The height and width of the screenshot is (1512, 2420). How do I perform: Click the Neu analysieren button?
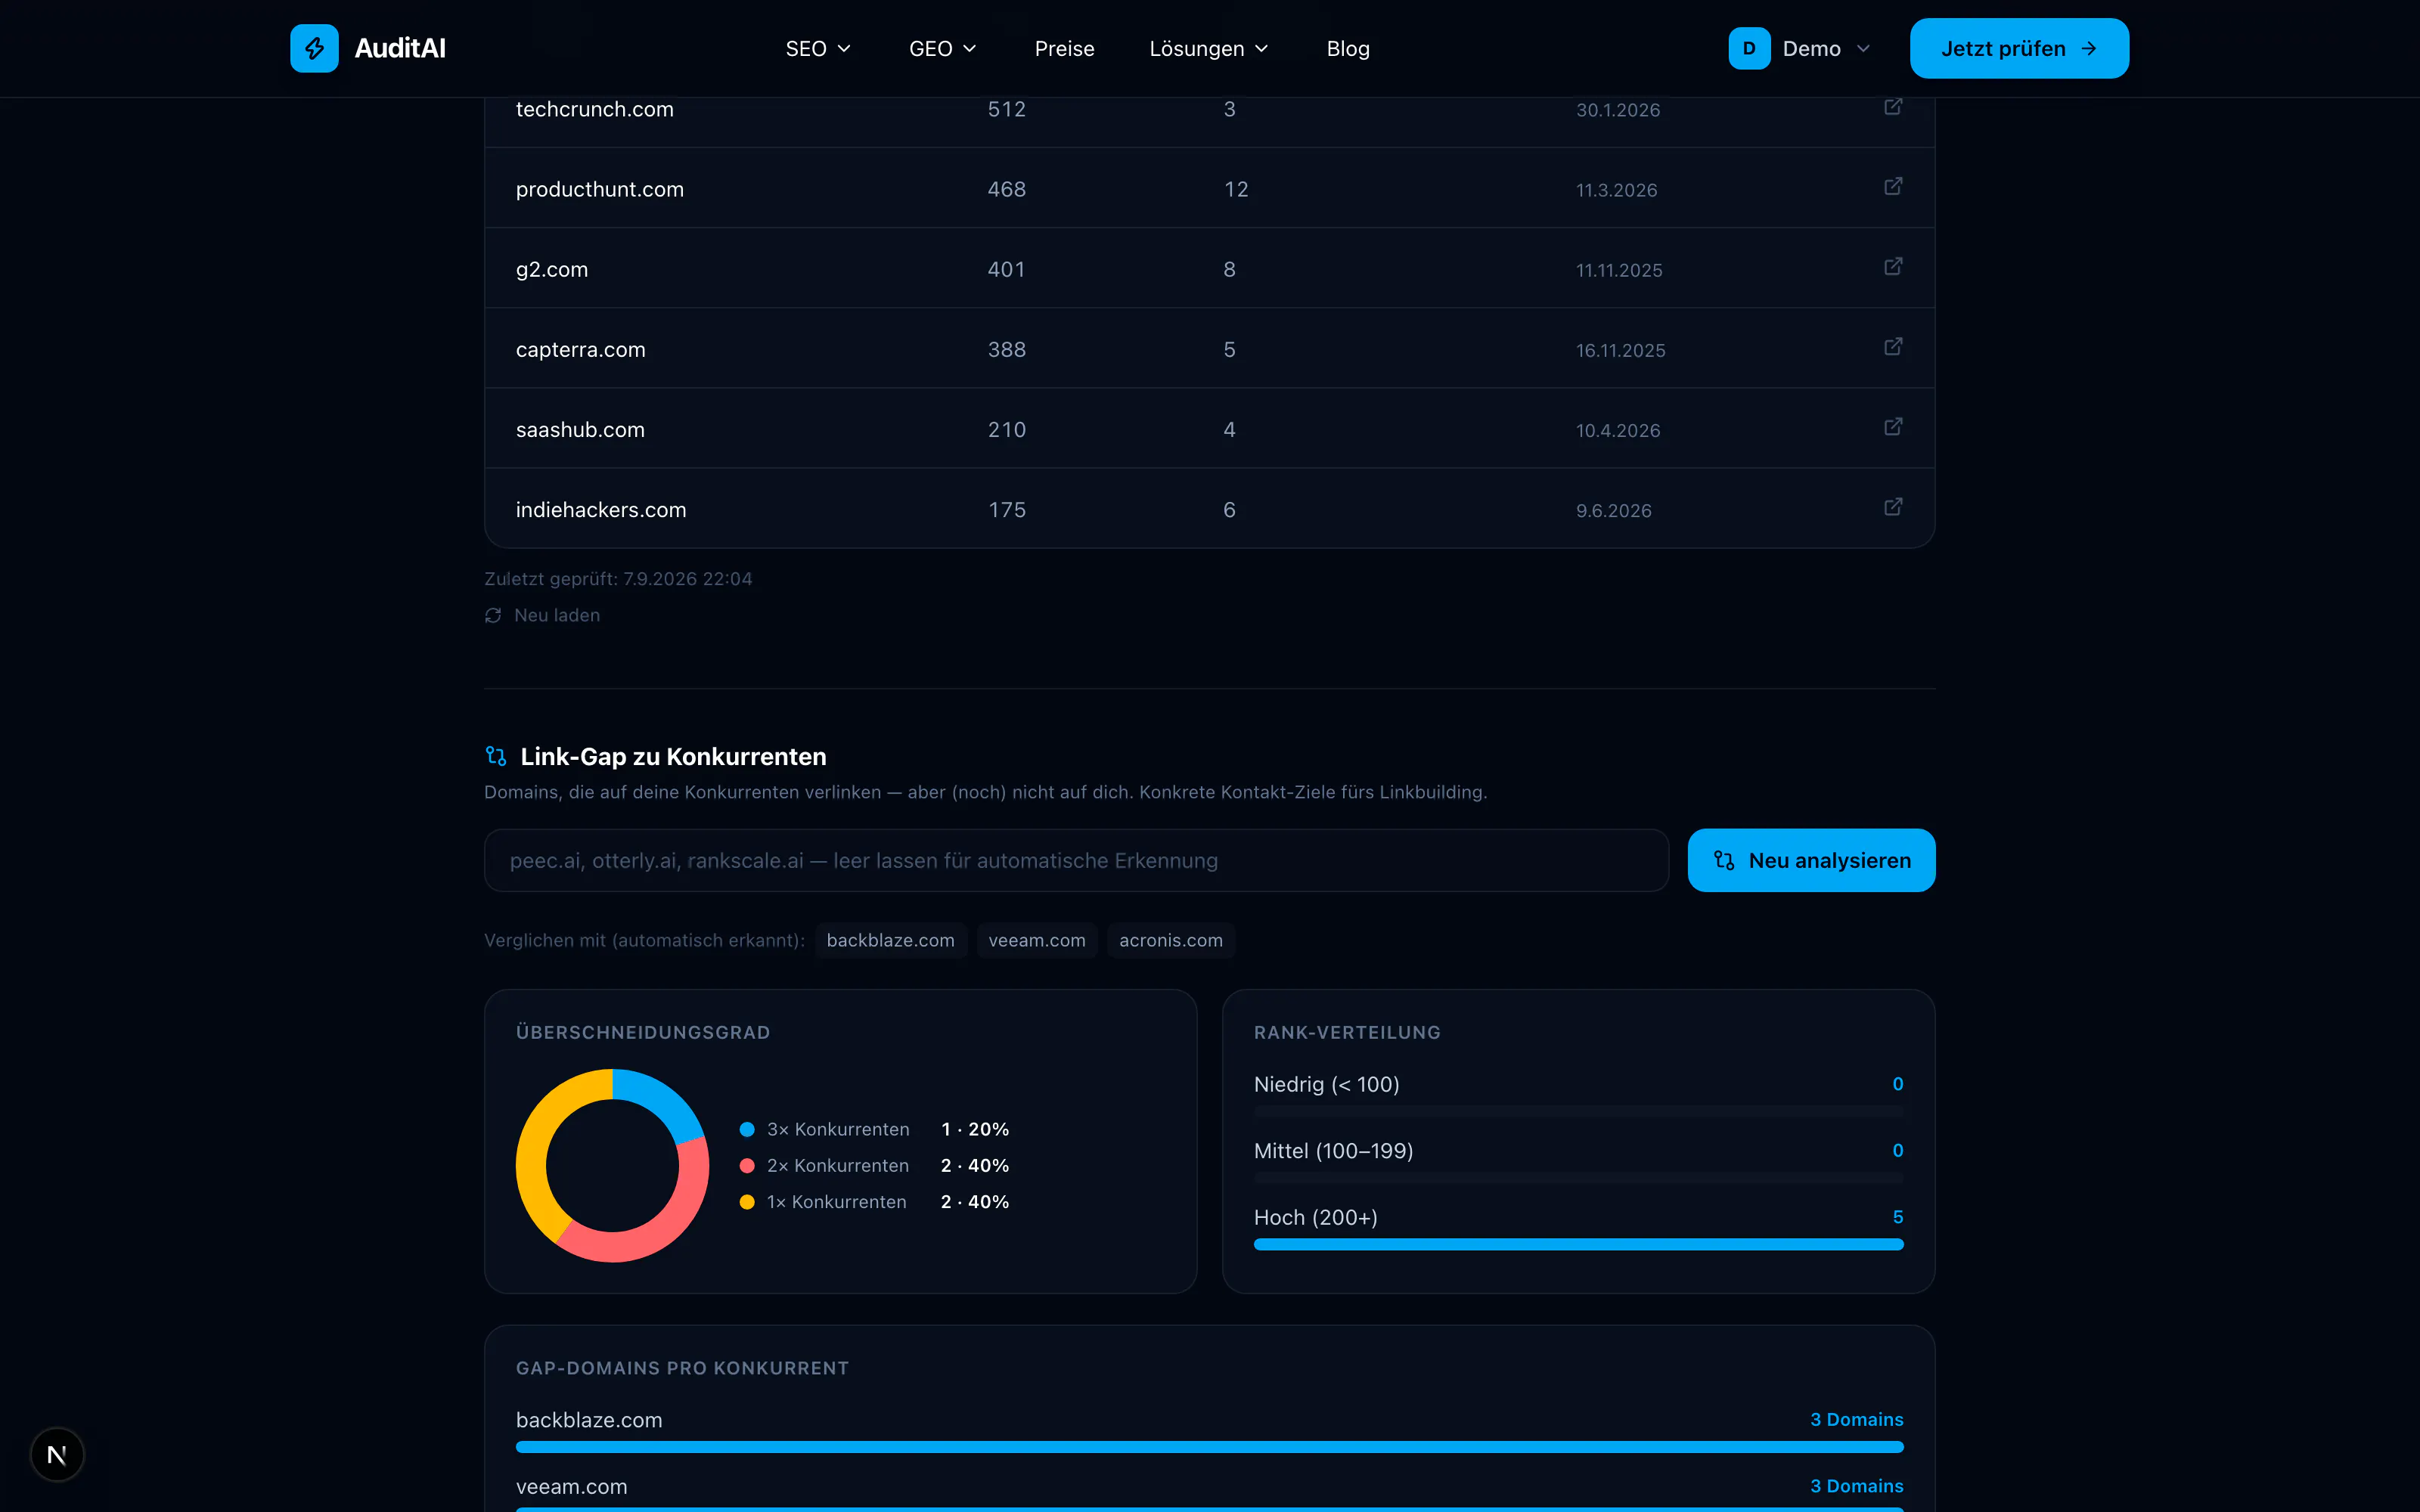1811,860
